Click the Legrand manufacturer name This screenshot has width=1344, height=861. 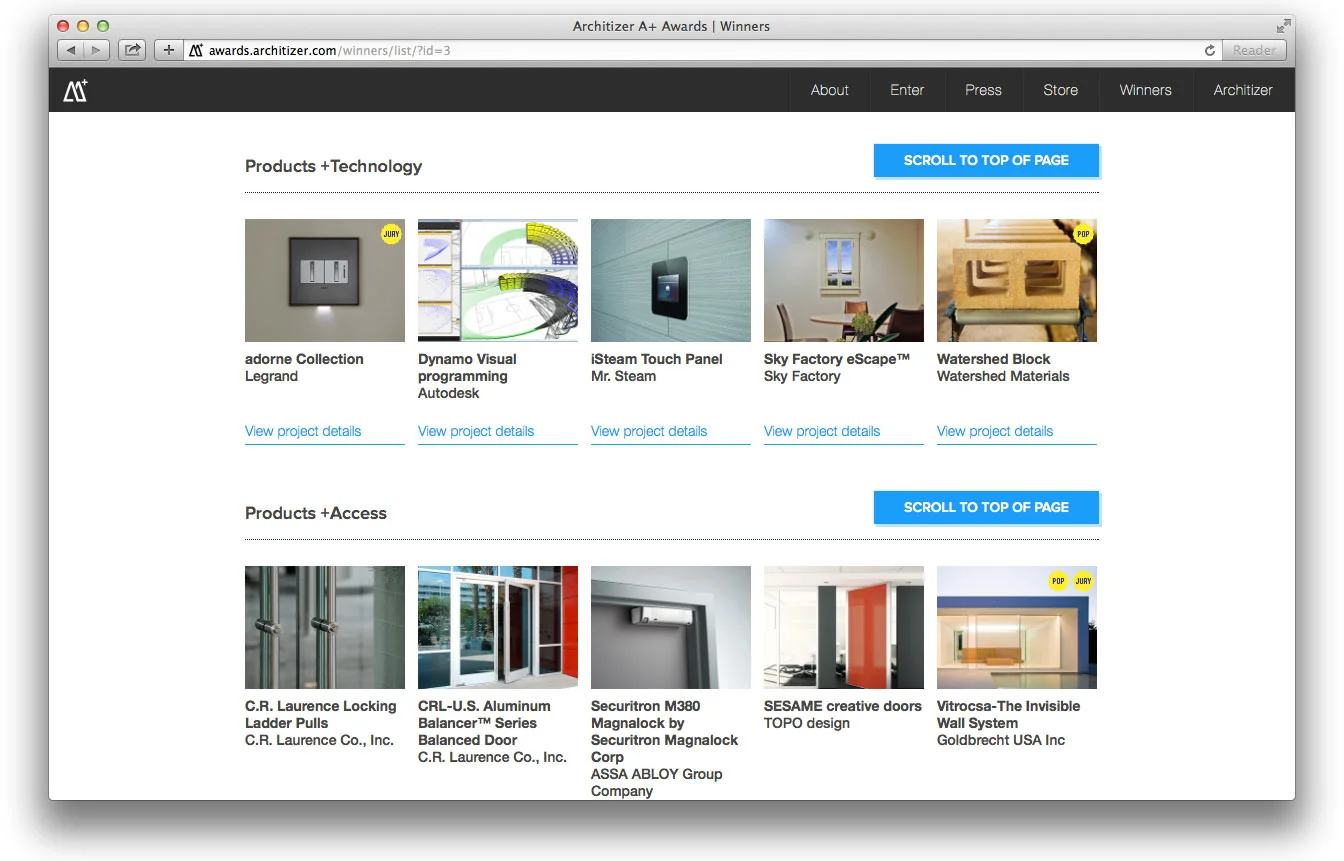[x=272, y=376]
